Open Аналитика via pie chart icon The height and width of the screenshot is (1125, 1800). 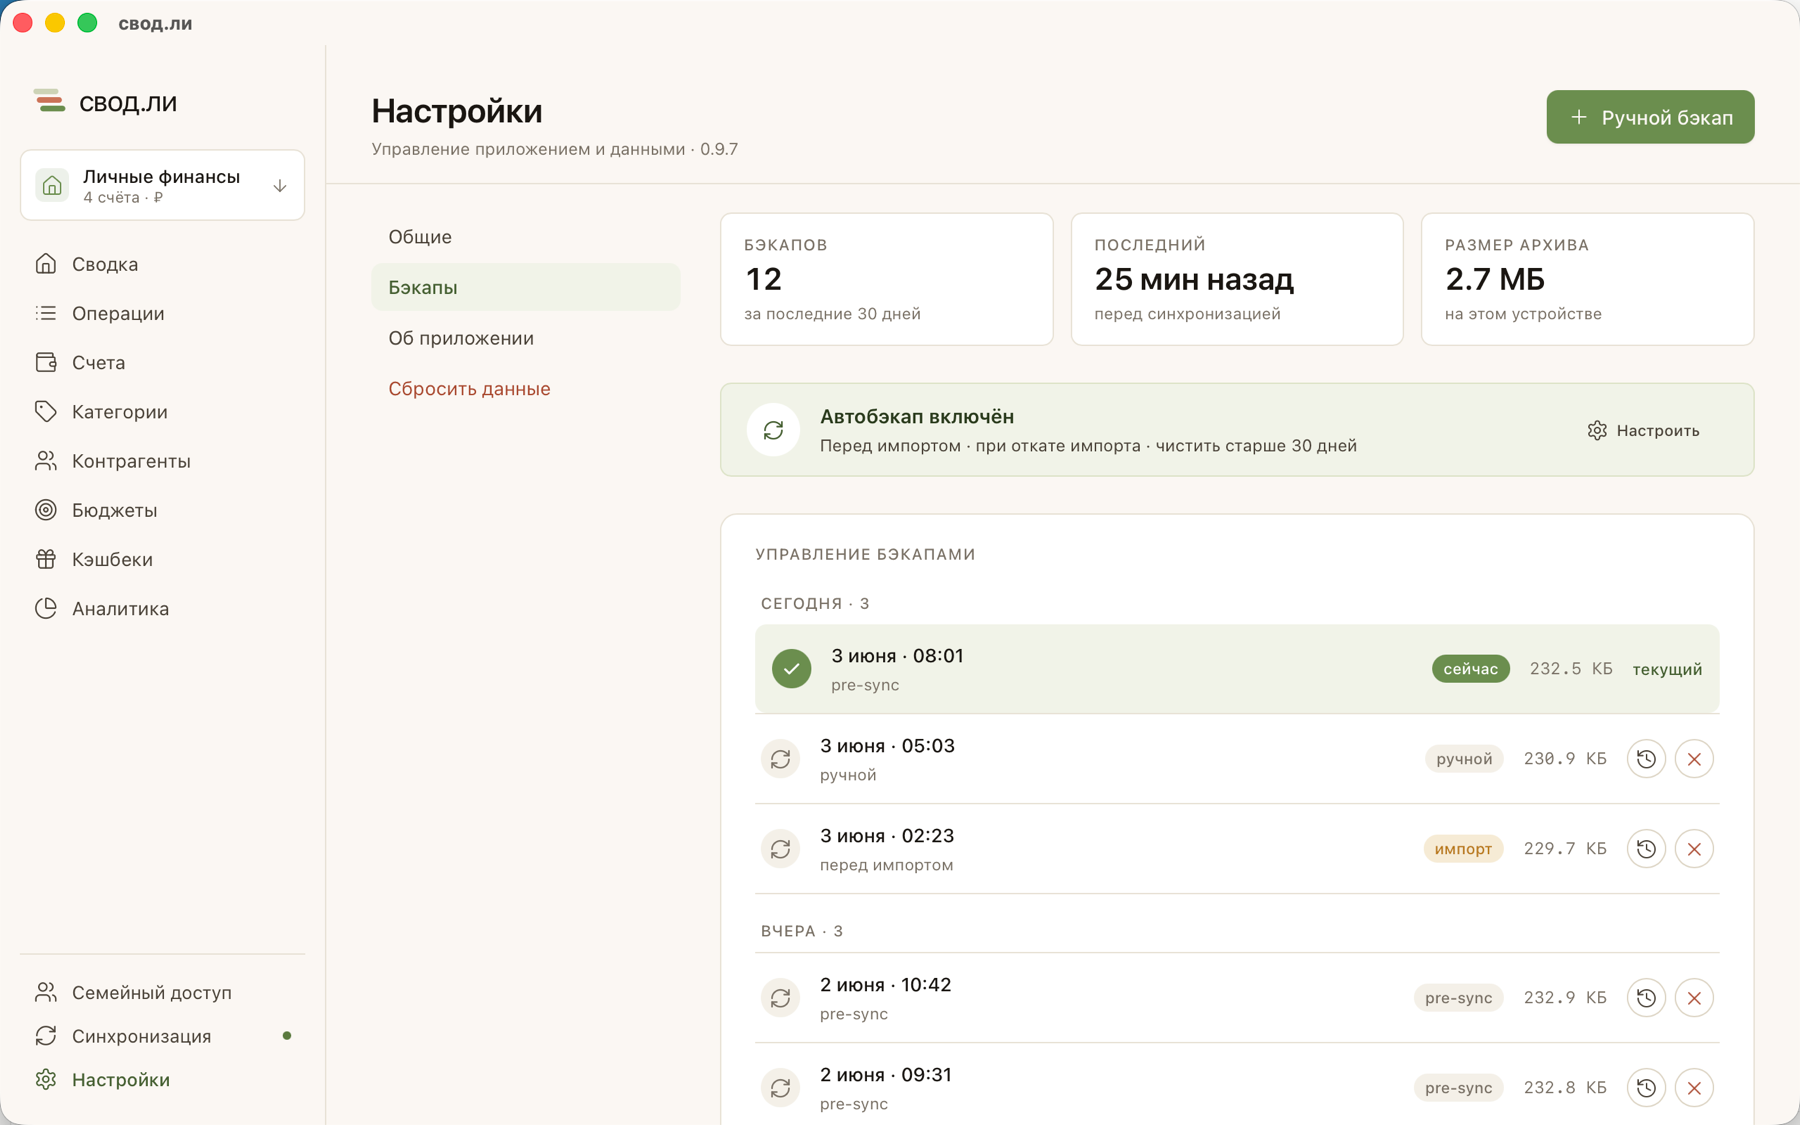pyautogui.click(x=46, y=608)
